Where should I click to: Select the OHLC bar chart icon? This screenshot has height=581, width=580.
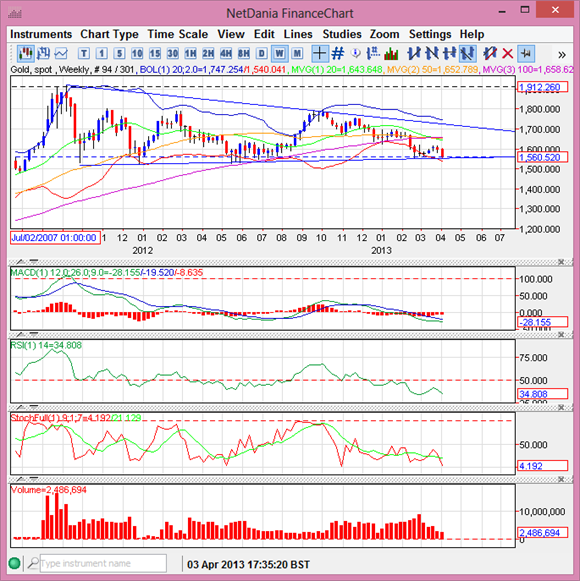pos(43,54)
